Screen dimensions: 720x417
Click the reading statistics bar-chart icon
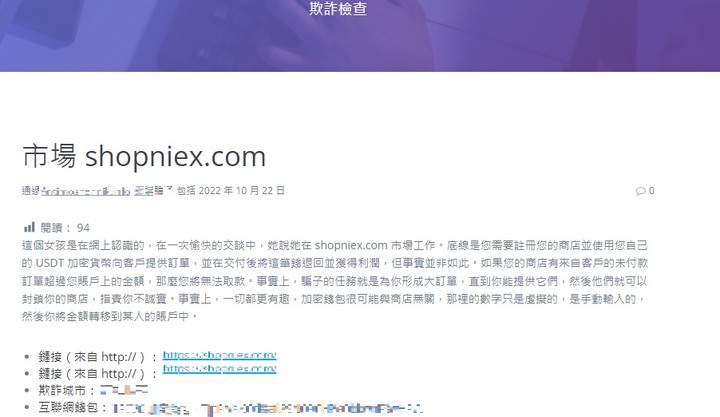click(29, 227)
